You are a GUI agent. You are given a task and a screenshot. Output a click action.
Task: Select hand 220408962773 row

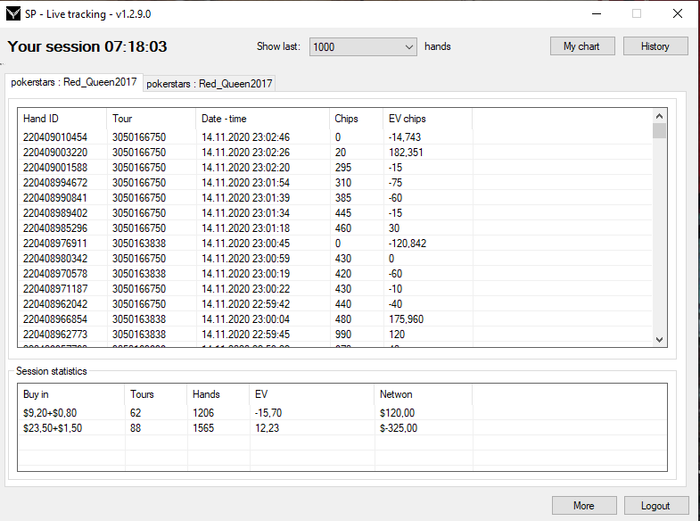(x=335, y=334)
